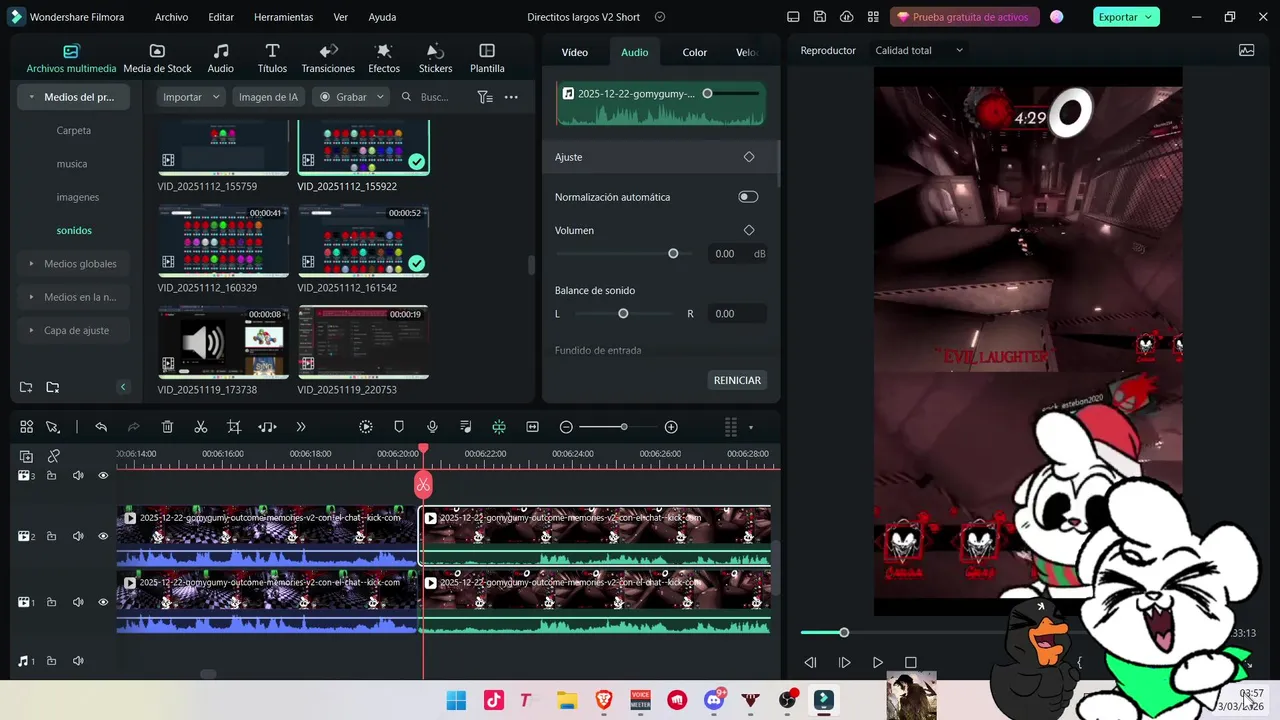The image size is (1280, 720).
Task: Split the clip with scissors tool
Action: (x=200, y=427)
